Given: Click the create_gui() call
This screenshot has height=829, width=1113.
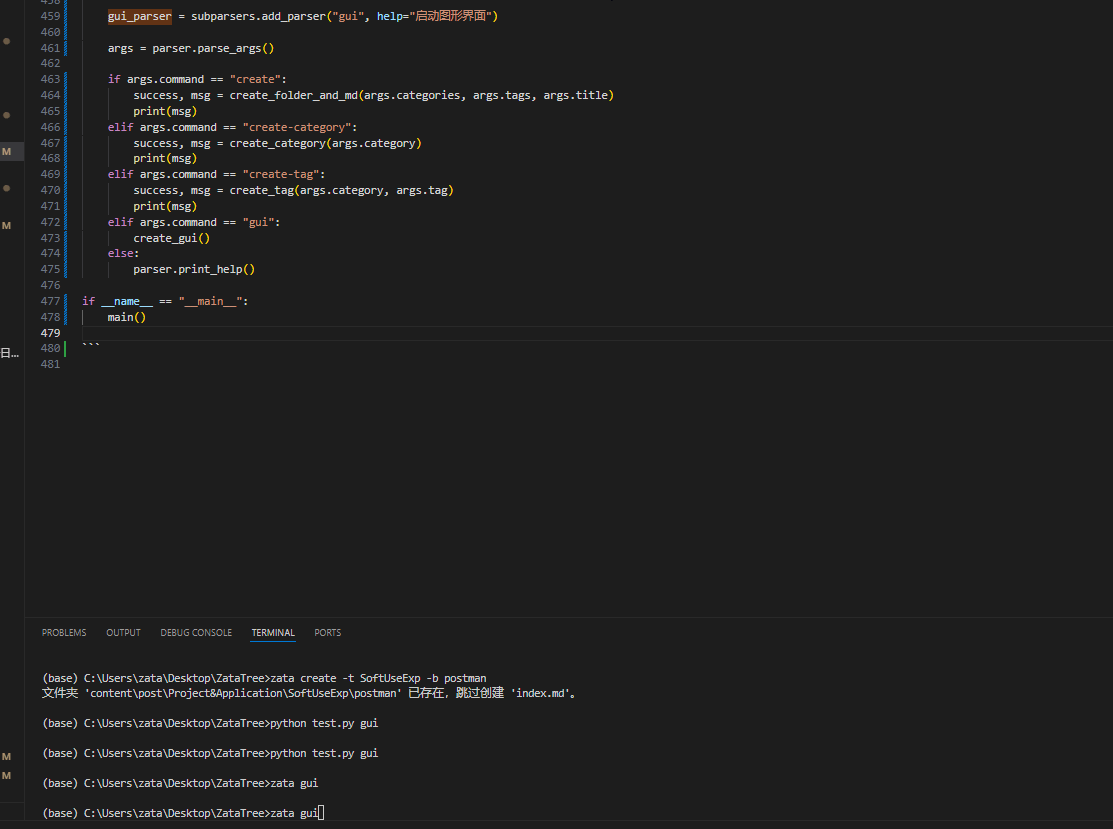Looking at the screenshot, I should pos(172,238).
